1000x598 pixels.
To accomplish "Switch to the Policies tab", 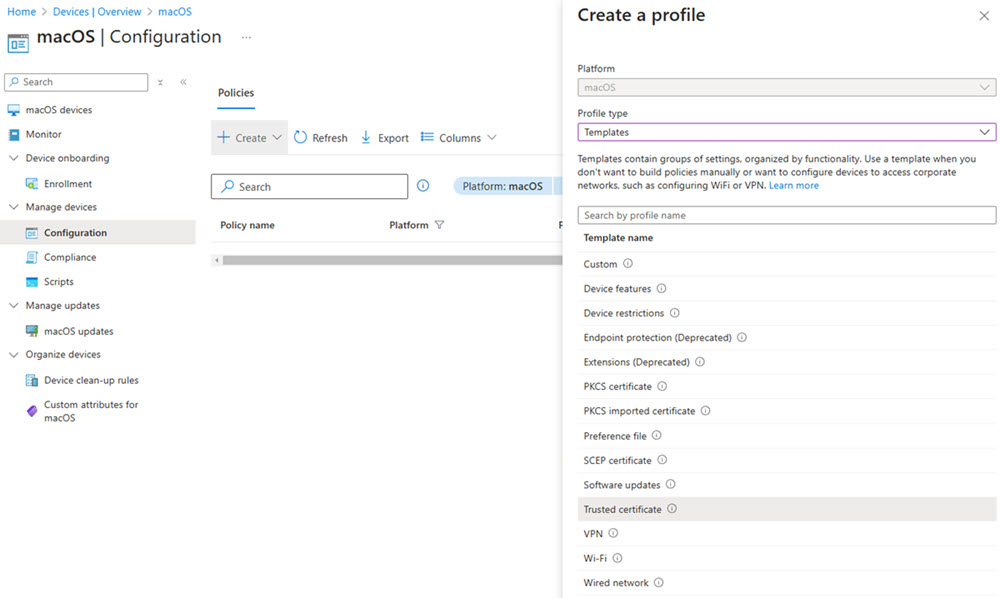I will (x=235, y=93).
